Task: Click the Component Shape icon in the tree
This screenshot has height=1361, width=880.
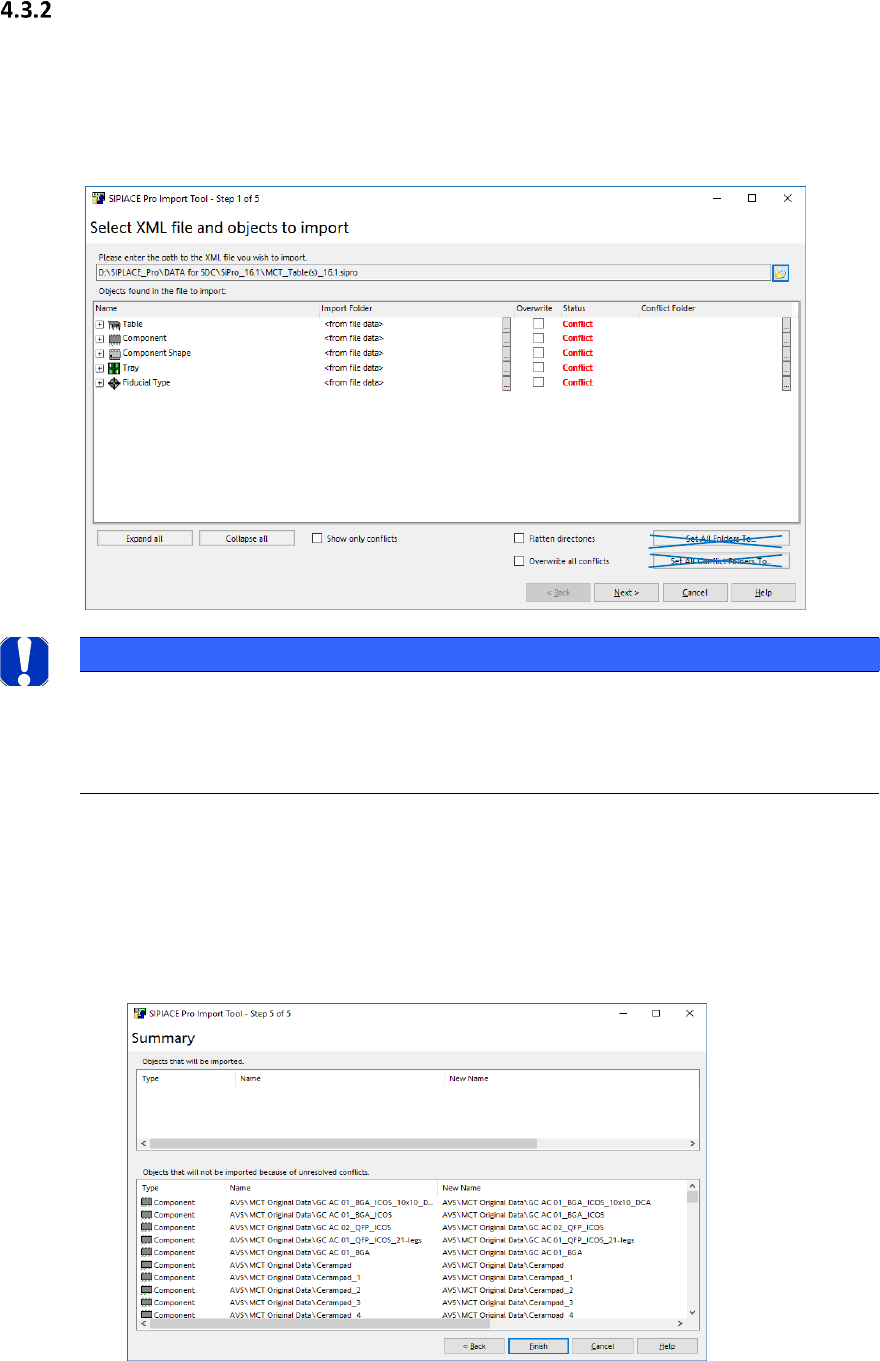Action: [x=114, y=353]
